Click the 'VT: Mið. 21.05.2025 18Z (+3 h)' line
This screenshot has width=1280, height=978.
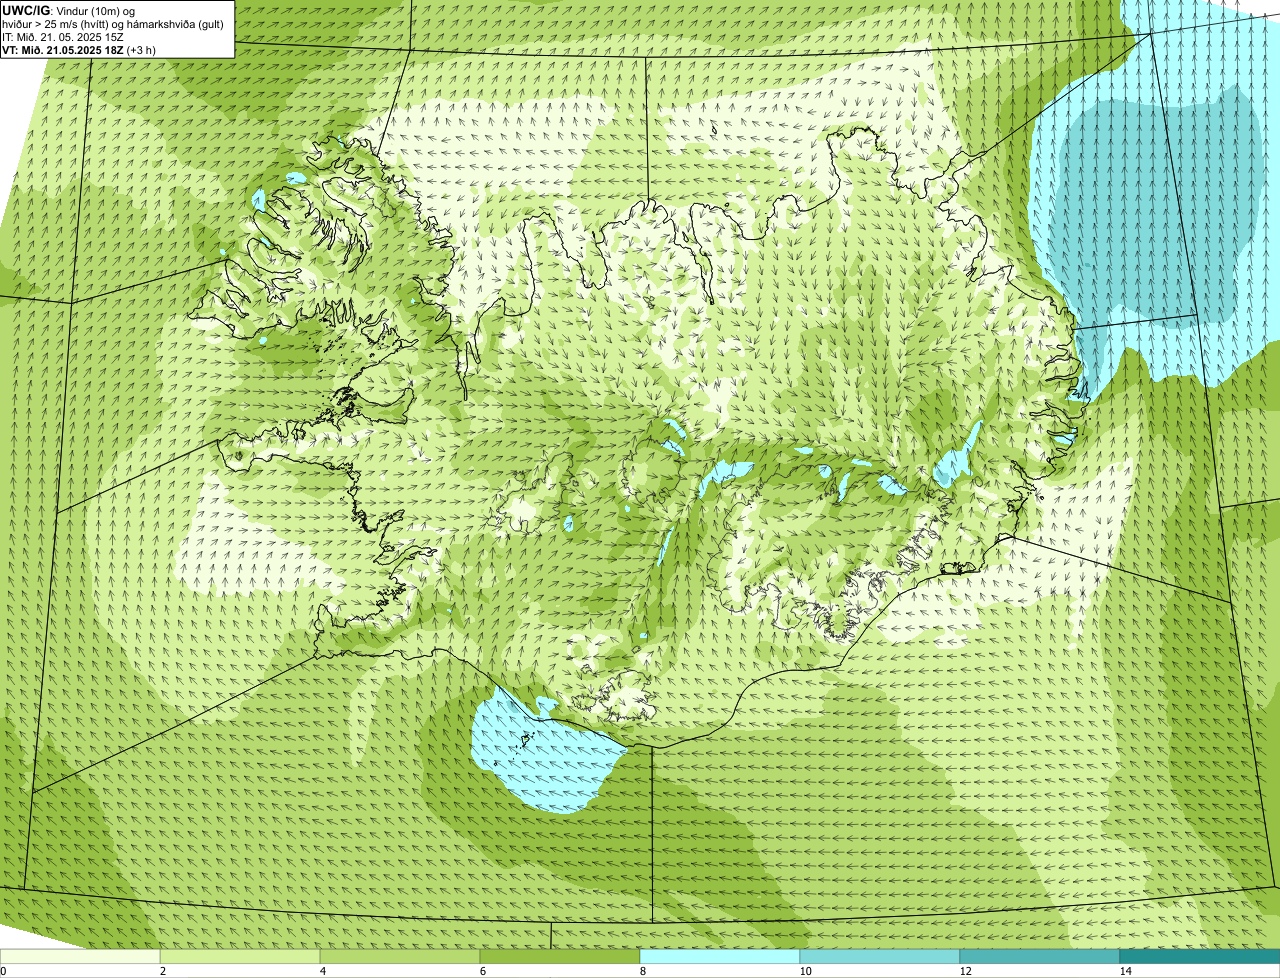(x=79, y=49)
